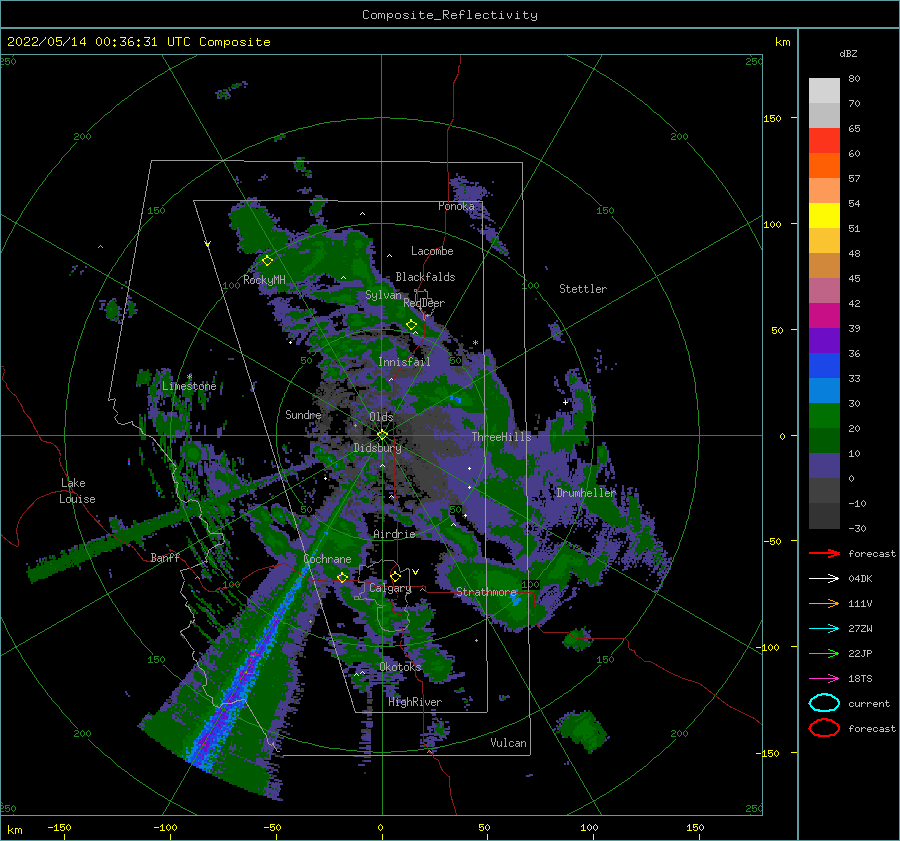Click the -150 tick label on bottom axis
Screen dimensions: 900x841
coord(60,827)
